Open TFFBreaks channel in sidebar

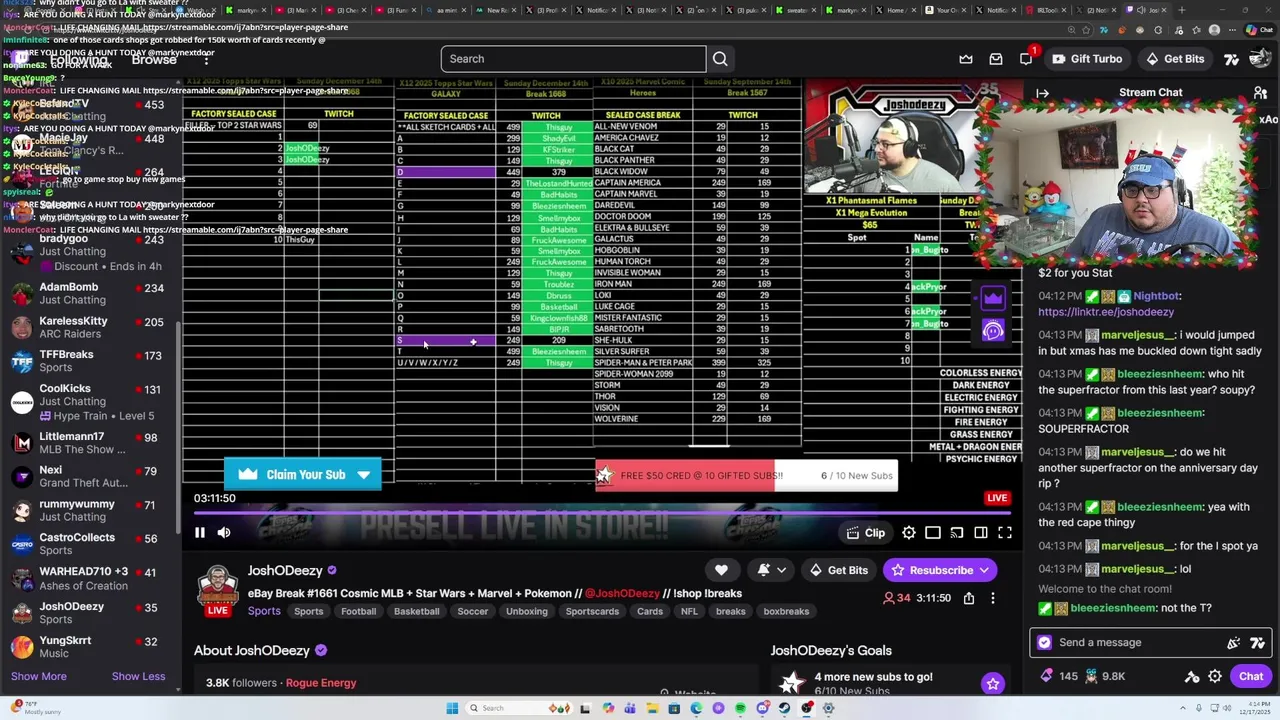click(90, 361)
